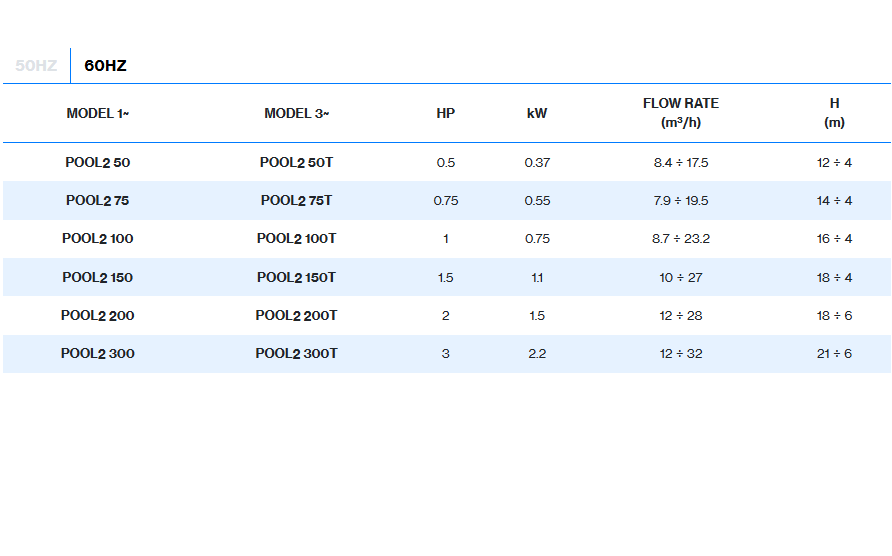The width and height of the screenshot is (892, 556).
Task: Select the 60HZ tab
Action: pyautogui.click(x=105, y=66)
